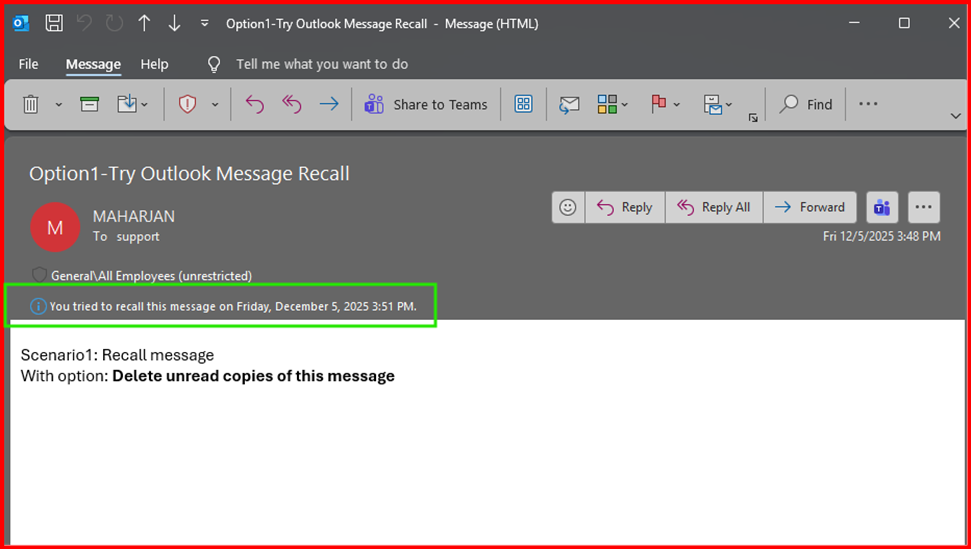Click the Forward button in header
Image resolution: width=971 pixels, height=549 pixels.
pyautogui.click(x=810, y=207)
